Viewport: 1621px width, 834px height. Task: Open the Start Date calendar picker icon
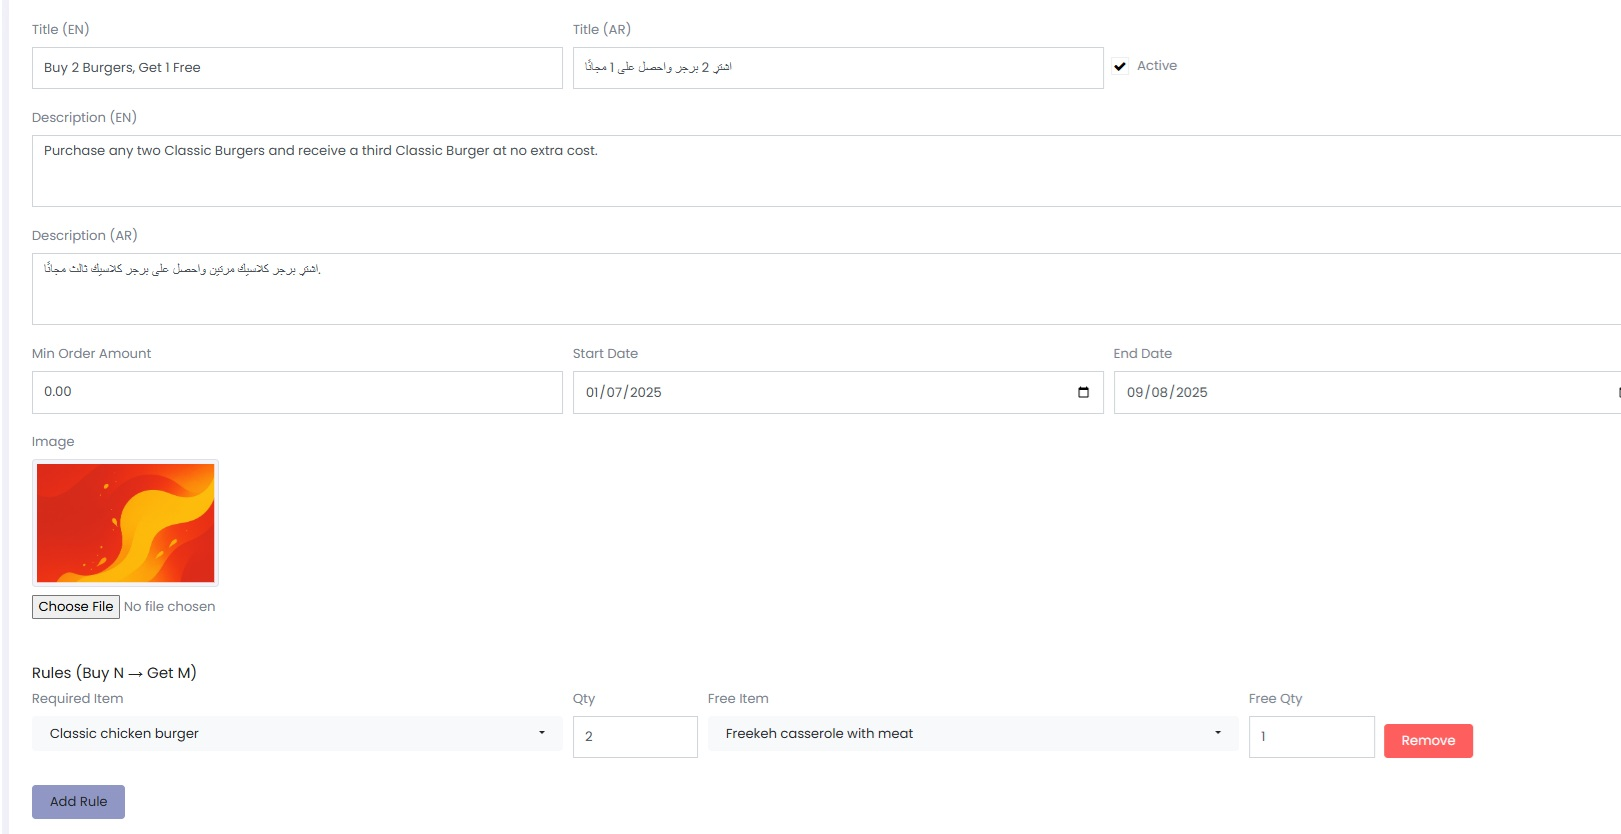[x=1083, y=392]
